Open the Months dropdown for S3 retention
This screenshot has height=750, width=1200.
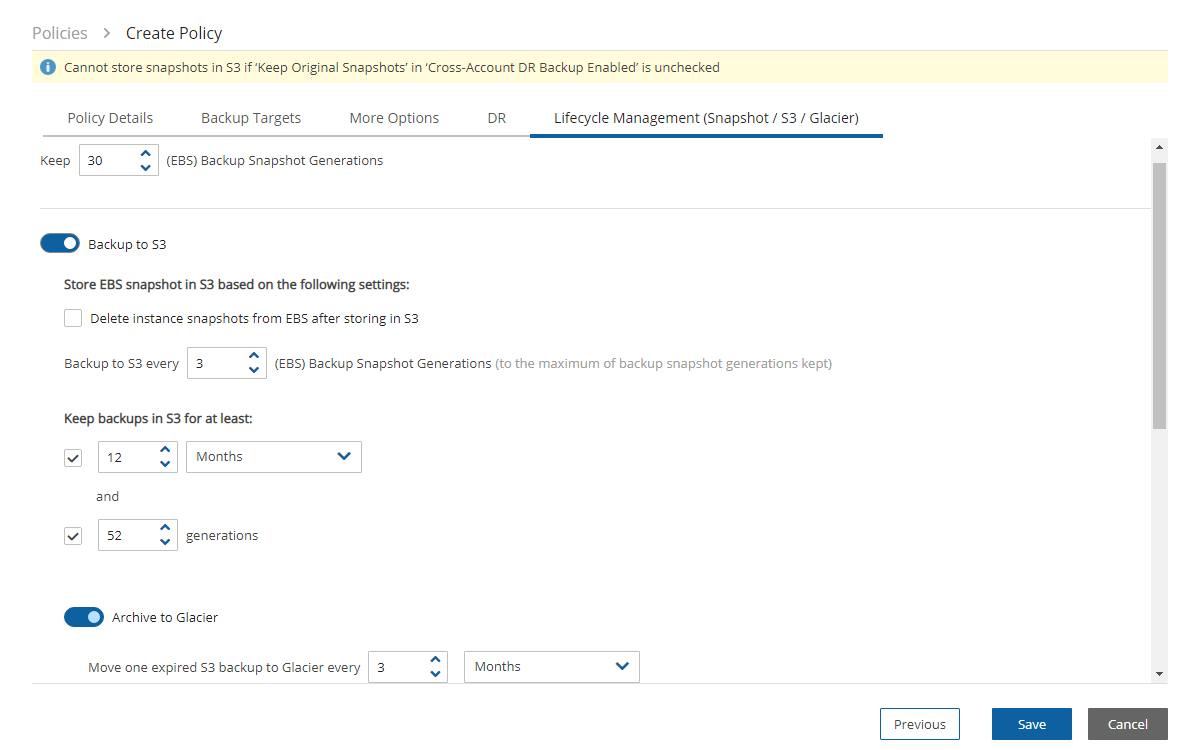pos(274,457)
